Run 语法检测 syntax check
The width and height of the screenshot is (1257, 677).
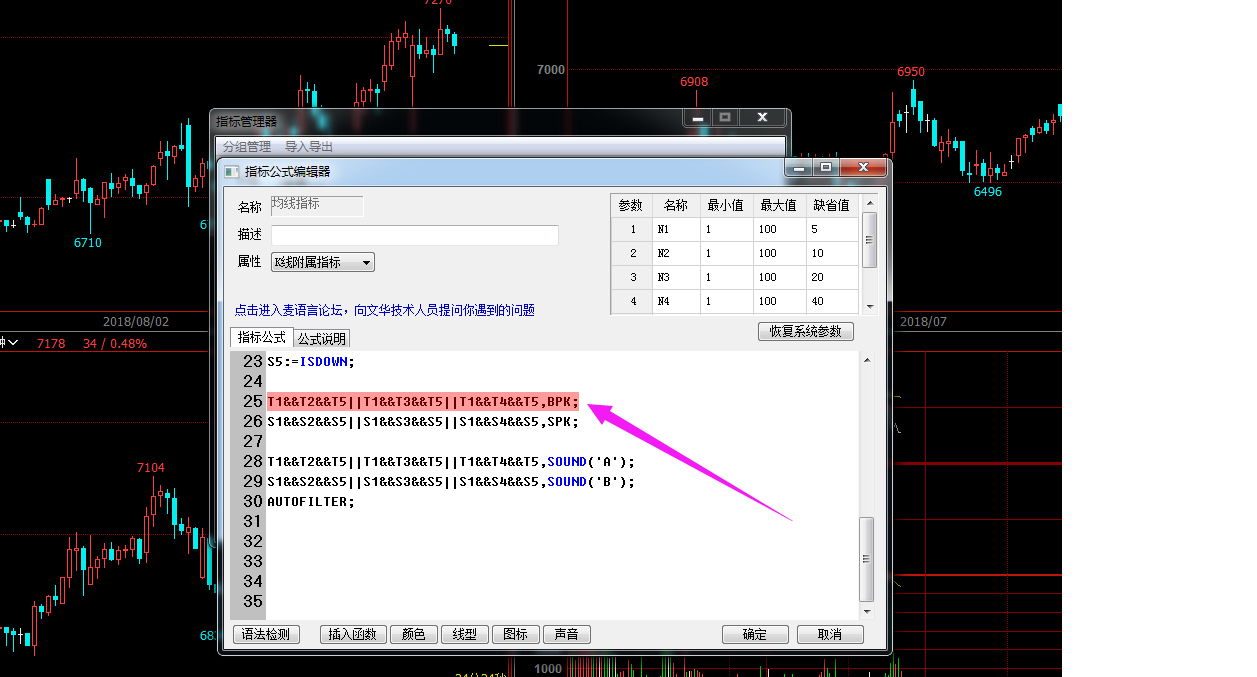click(x=266, y=634)
